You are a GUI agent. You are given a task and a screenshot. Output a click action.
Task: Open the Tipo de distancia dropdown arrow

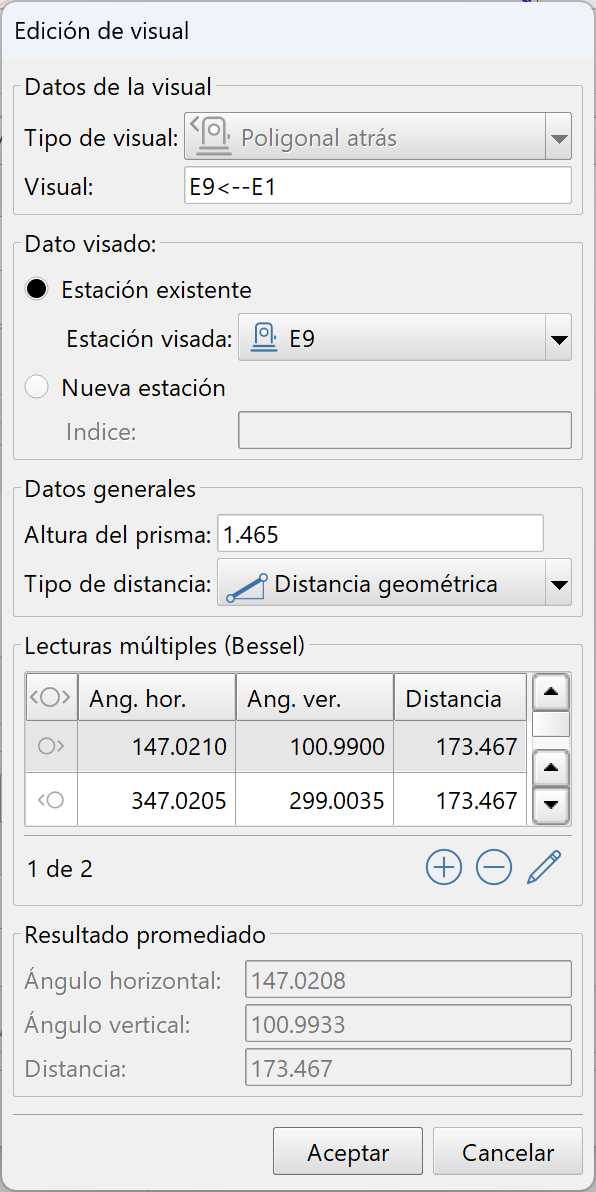pyautogui.click(x=559, y=586)
